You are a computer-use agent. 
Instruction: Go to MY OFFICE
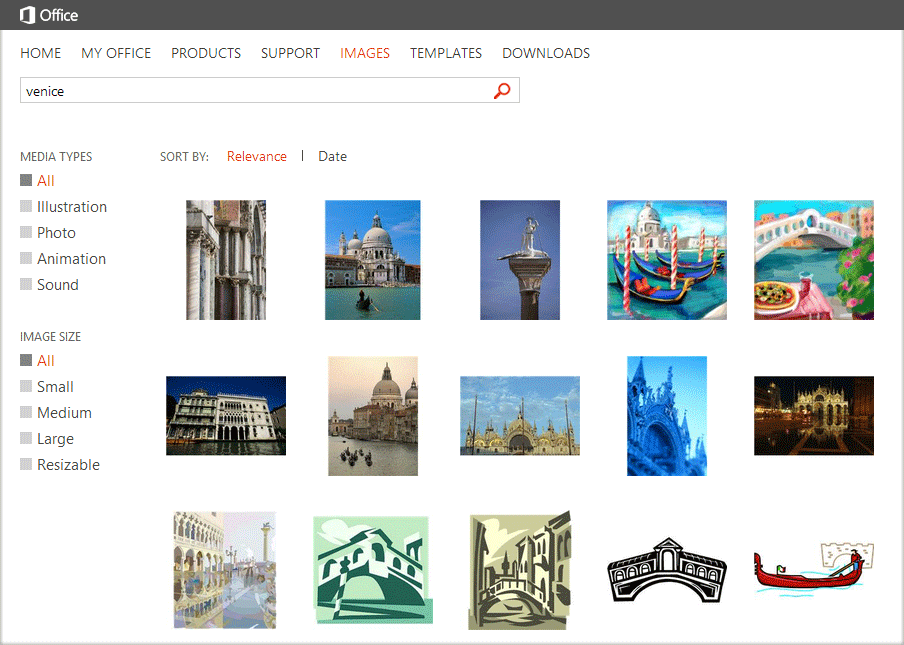115,53
